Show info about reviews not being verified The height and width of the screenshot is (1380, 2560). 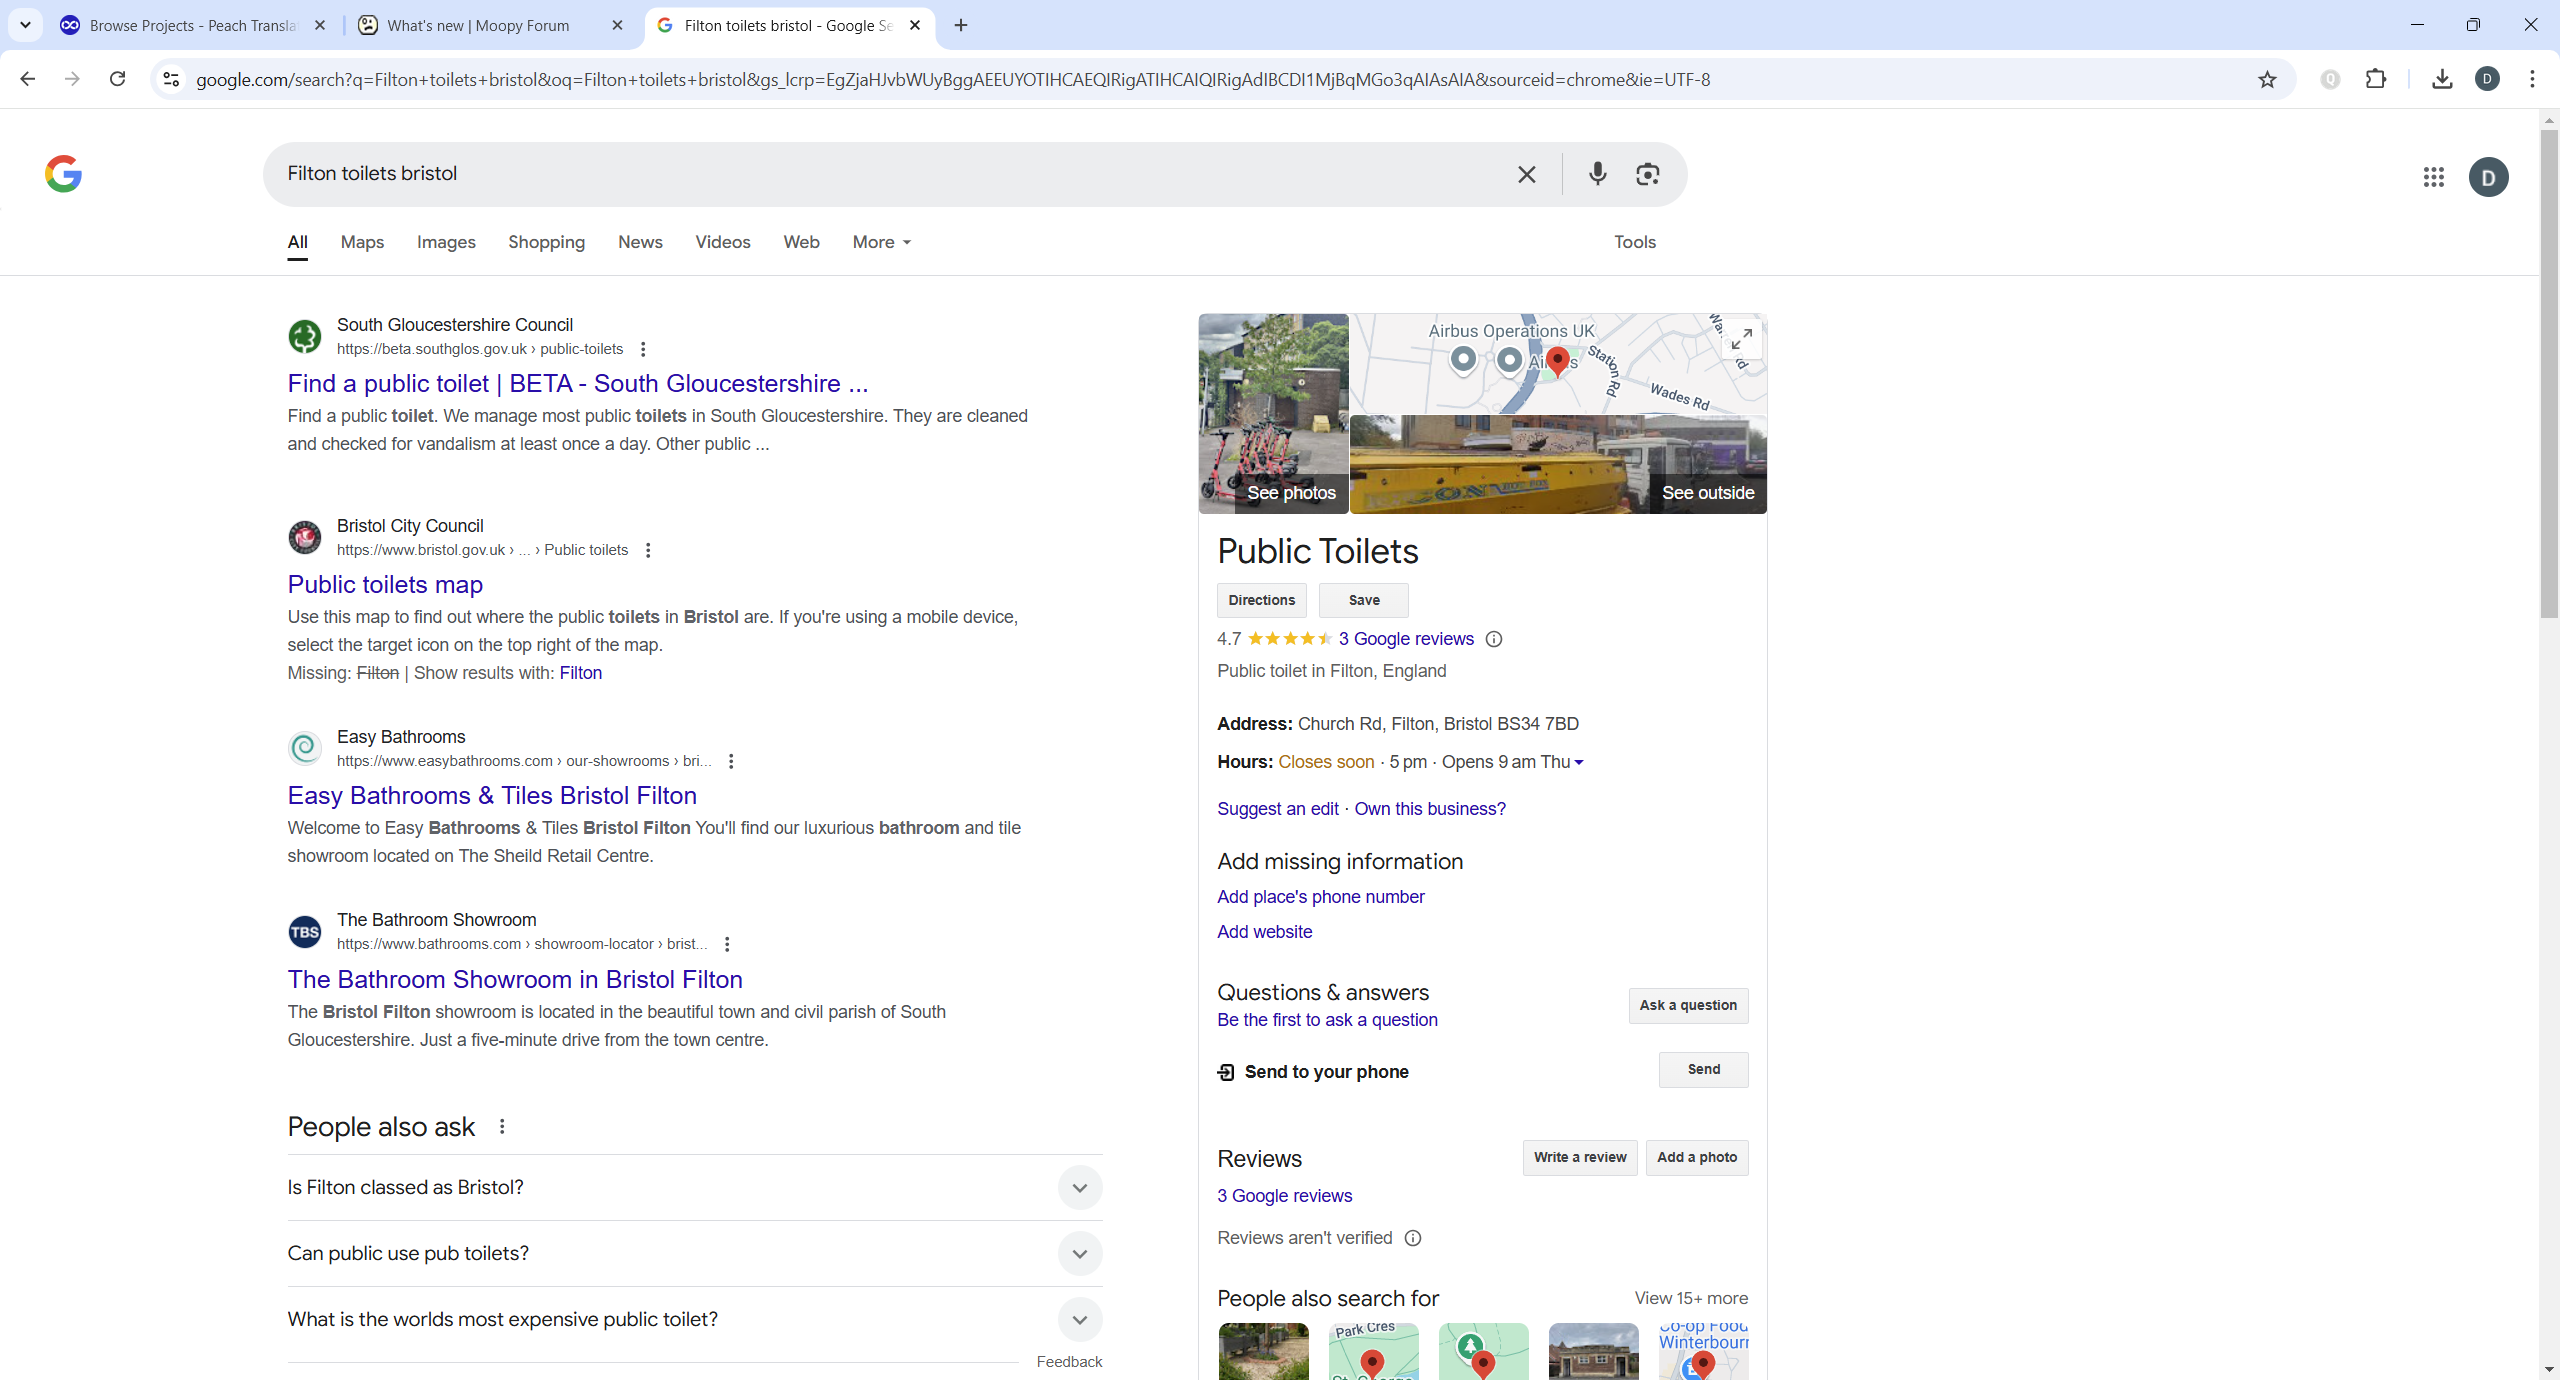[x=1413, y=1238]
